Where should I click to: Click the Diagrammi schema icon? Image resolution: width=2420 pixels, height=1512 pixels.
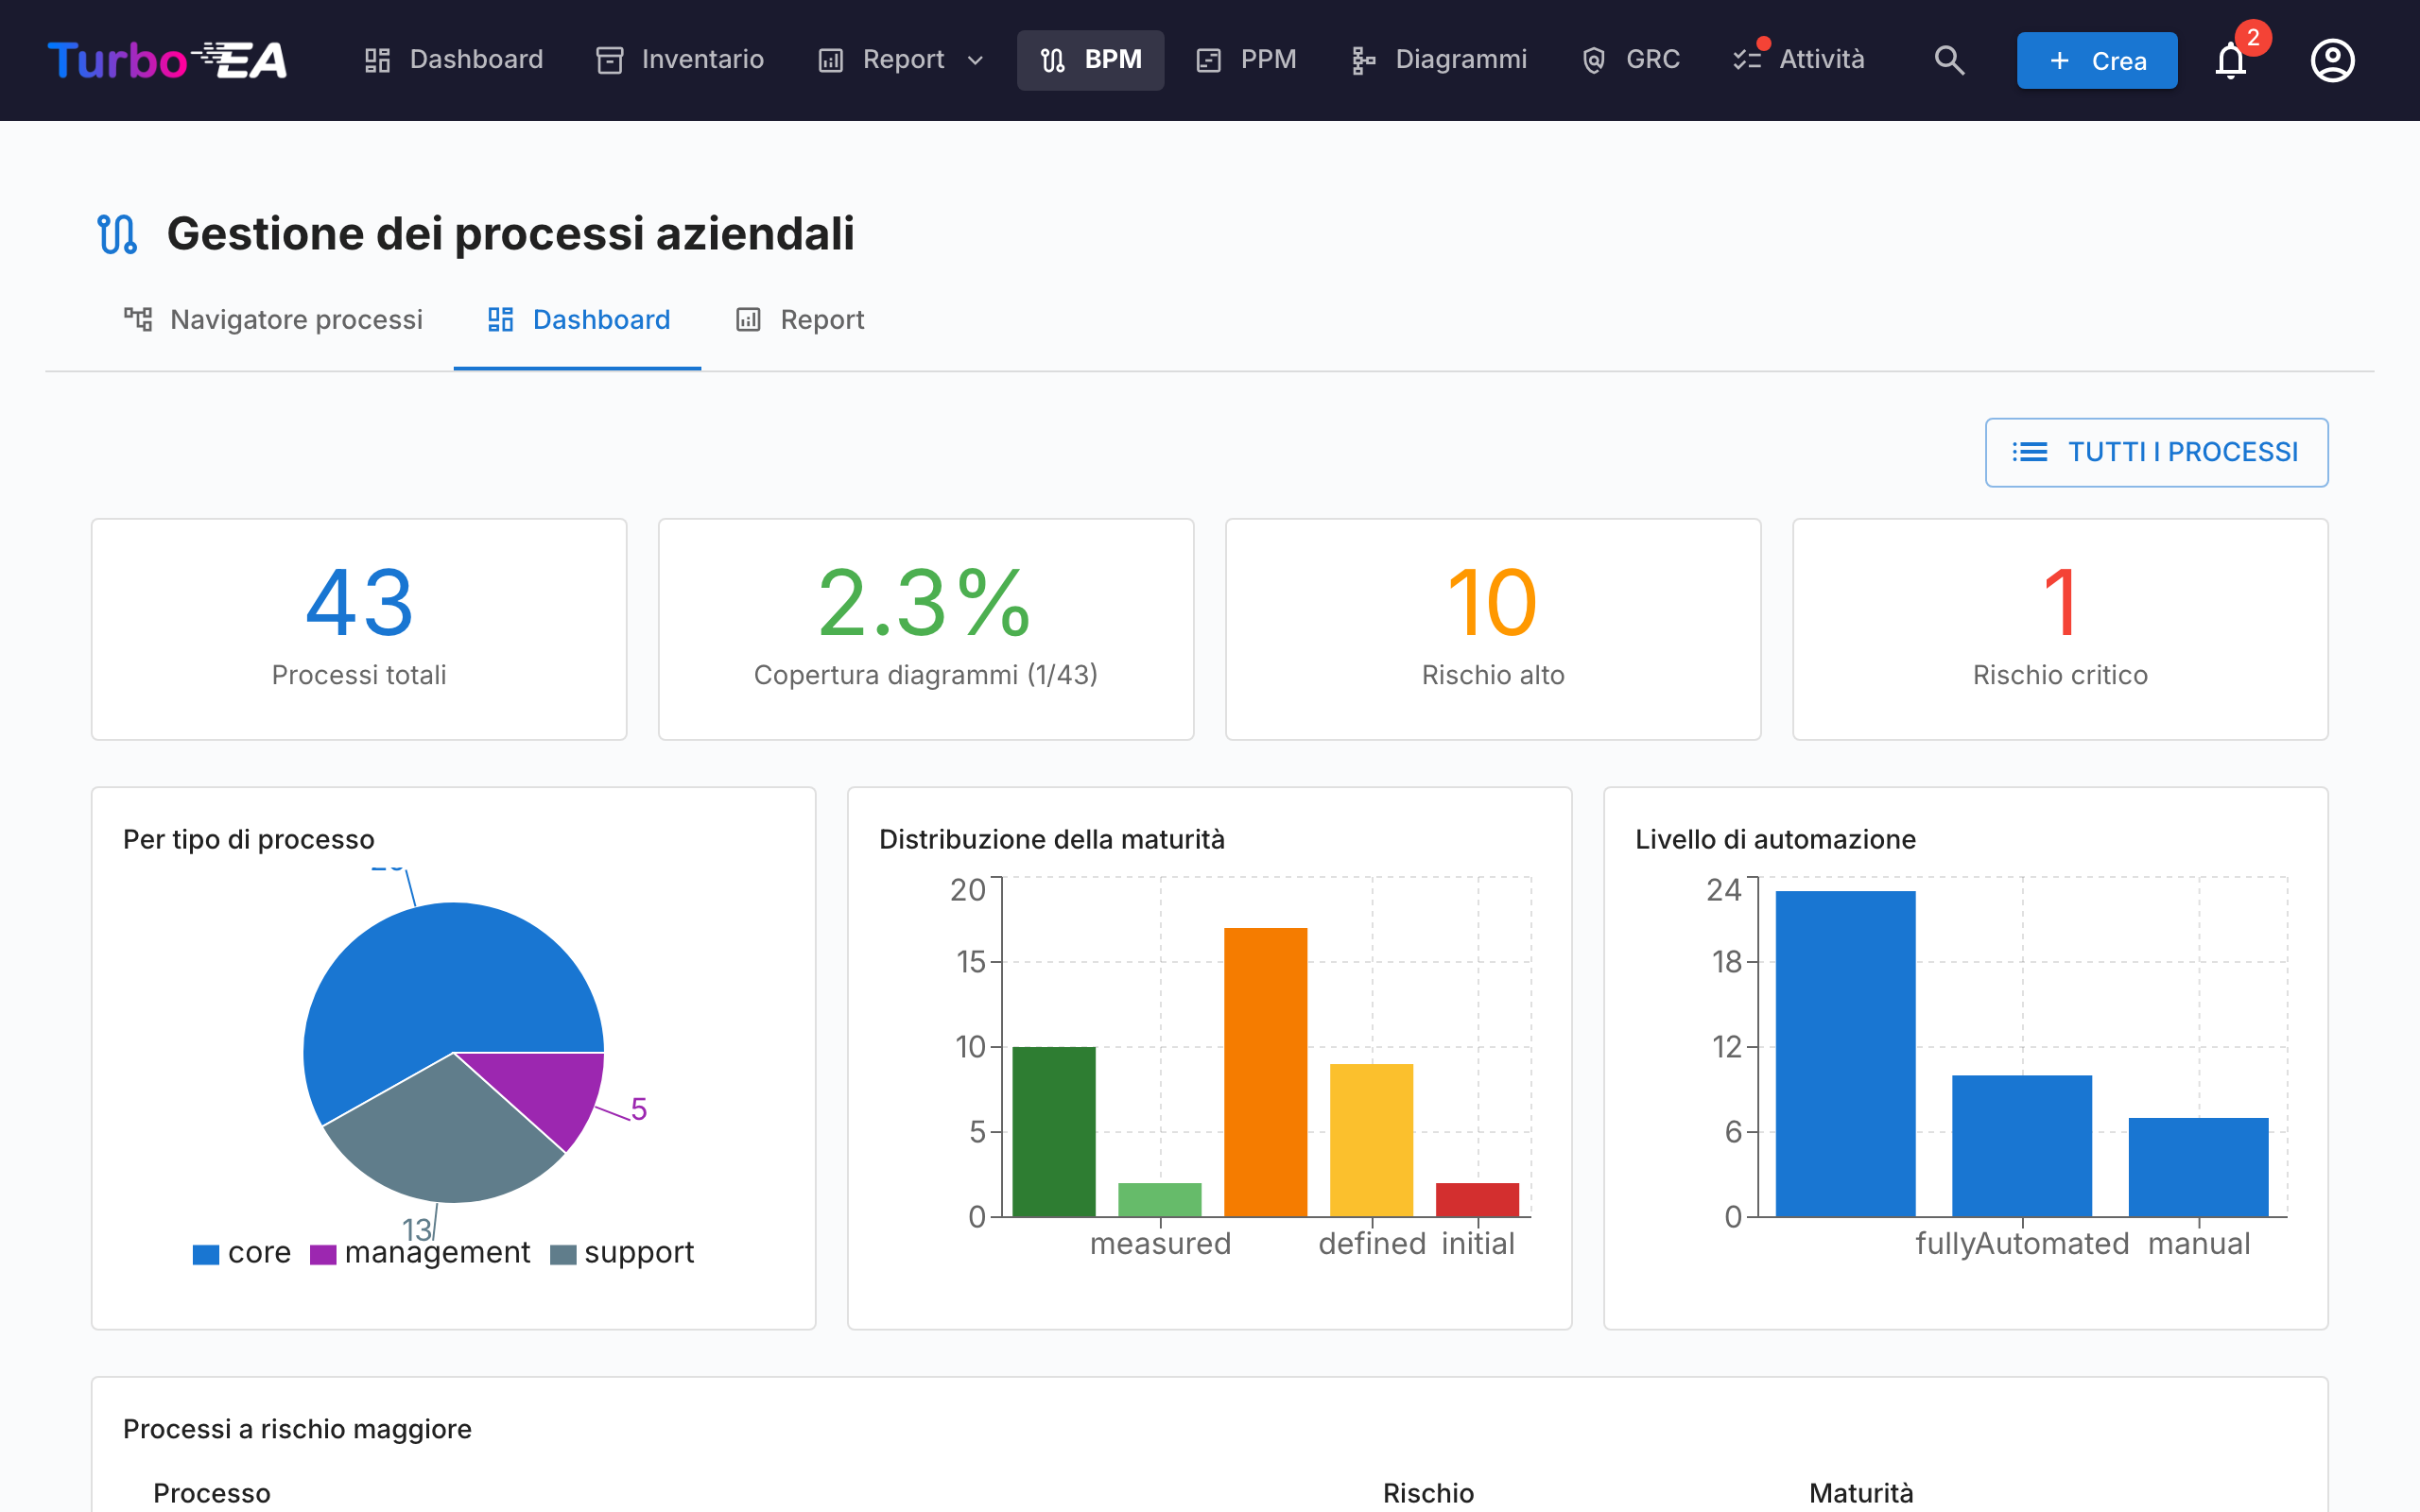pyautogui.click(x=1363, y=60)
